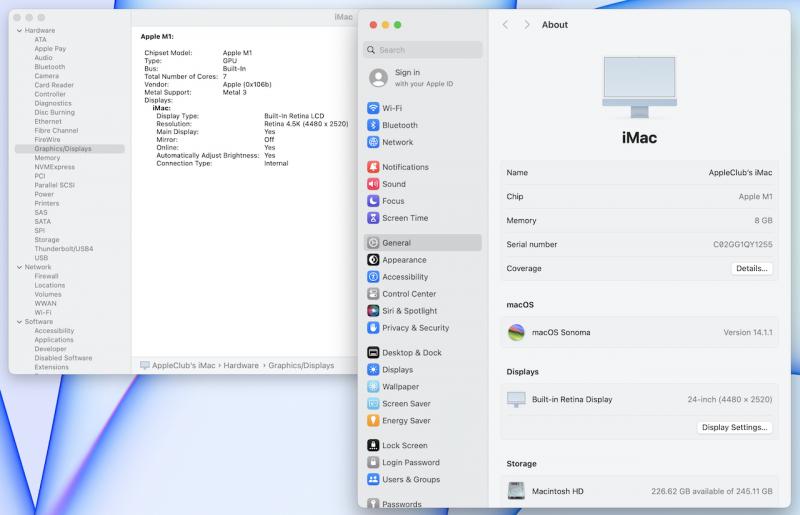800x515 pixels.
Task: Open Wi-Fi settings icon in sidebar
Action: click(373, 108)
